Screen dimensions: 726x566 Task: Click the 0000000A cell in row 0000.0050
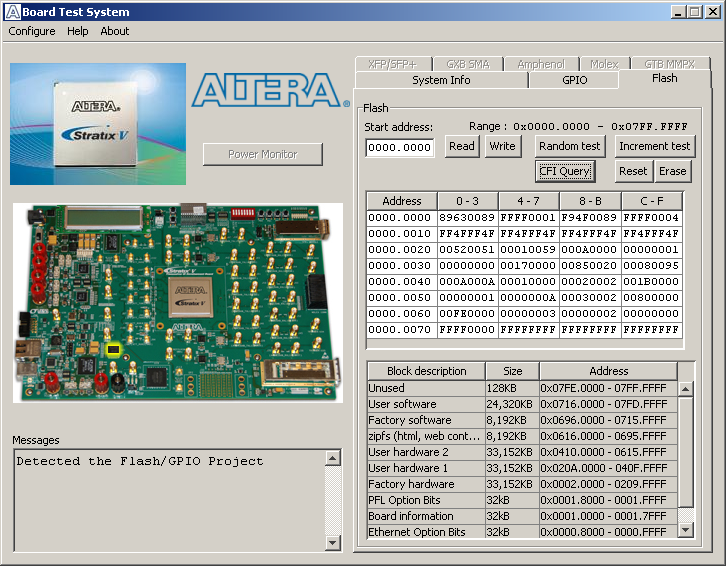point(528,298)
